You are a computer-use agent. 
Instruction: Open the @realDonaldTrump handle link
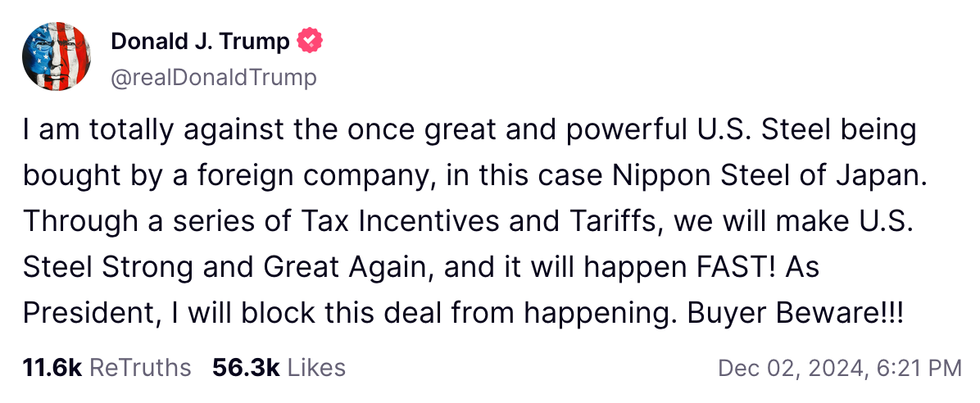click(x=213, y=77)
